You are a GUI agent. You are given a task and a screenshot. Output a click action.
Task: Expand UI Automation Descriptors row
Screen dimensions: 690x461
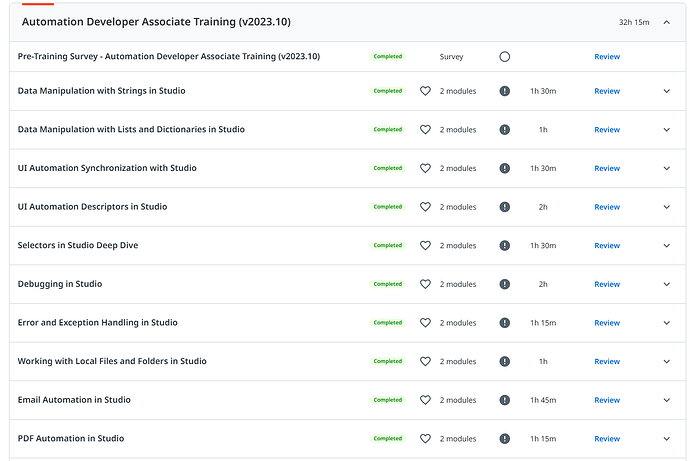(x=667, y=207)
